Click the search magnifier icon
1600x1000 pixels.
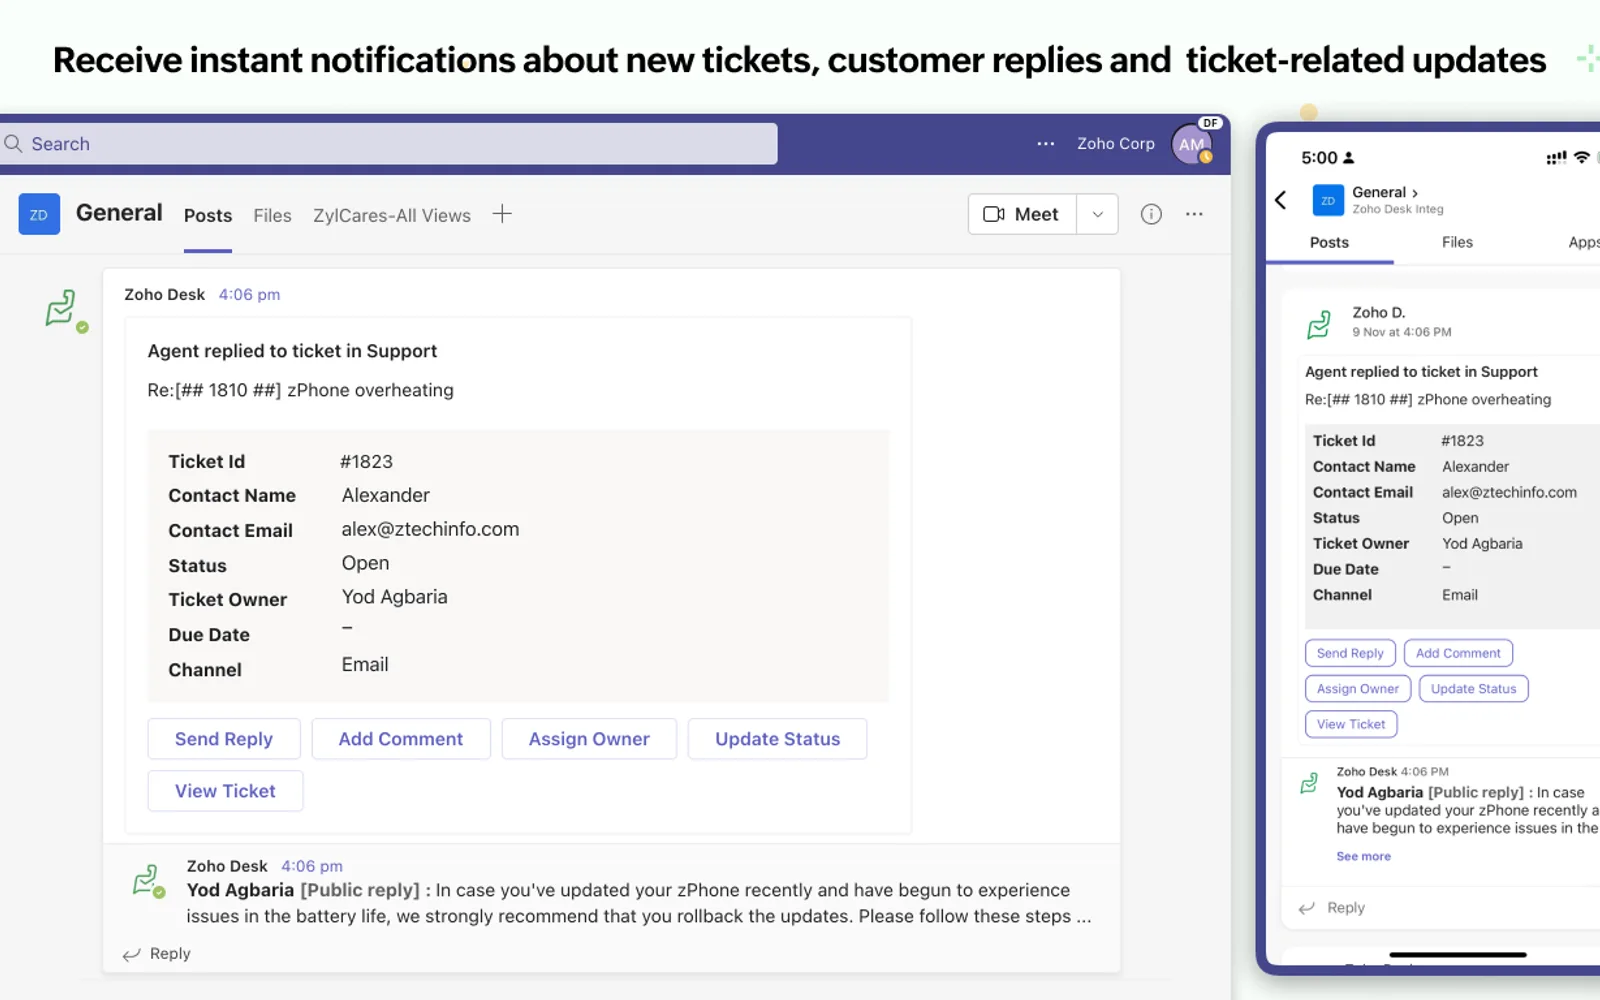click(x=13, y=144)
